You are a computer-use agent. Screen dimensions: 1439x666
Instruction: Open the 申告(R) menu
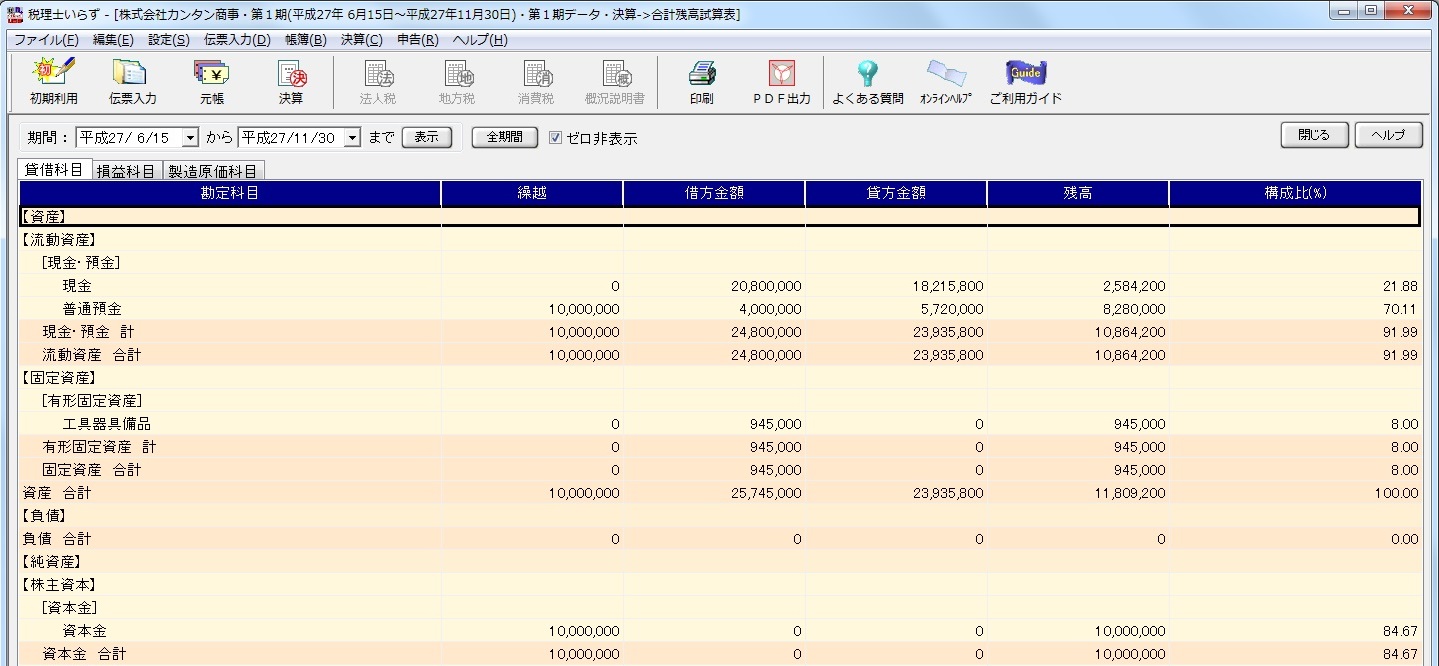pyautogui.click(x=417, y=40)
